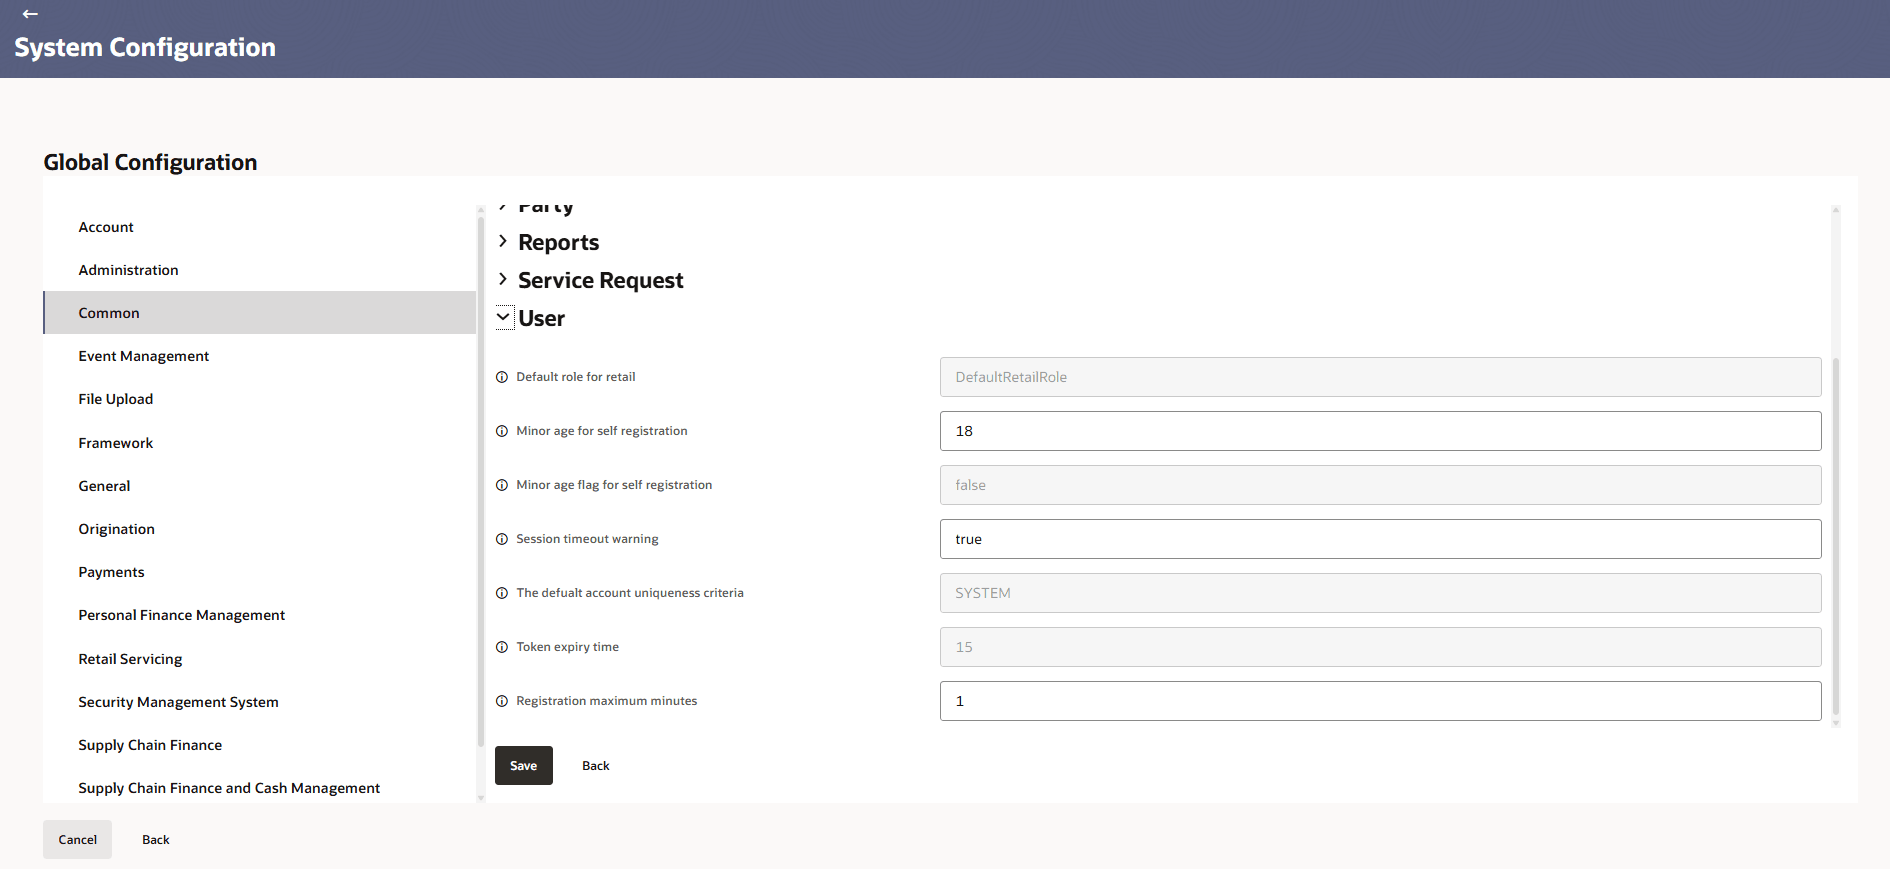
Task: Open the General category
Action: tap(260, 486)
